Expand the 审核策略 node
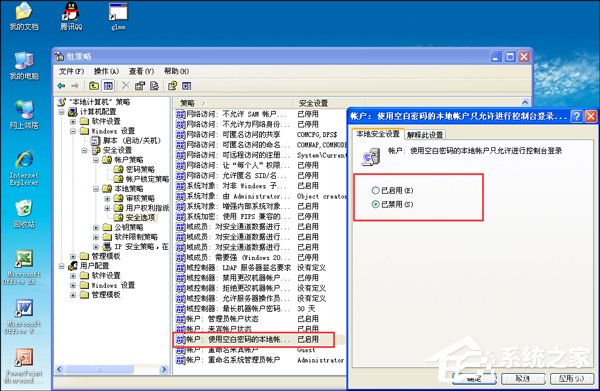The height and width of the screenshot is (391, 600). (x=108, y=198)
